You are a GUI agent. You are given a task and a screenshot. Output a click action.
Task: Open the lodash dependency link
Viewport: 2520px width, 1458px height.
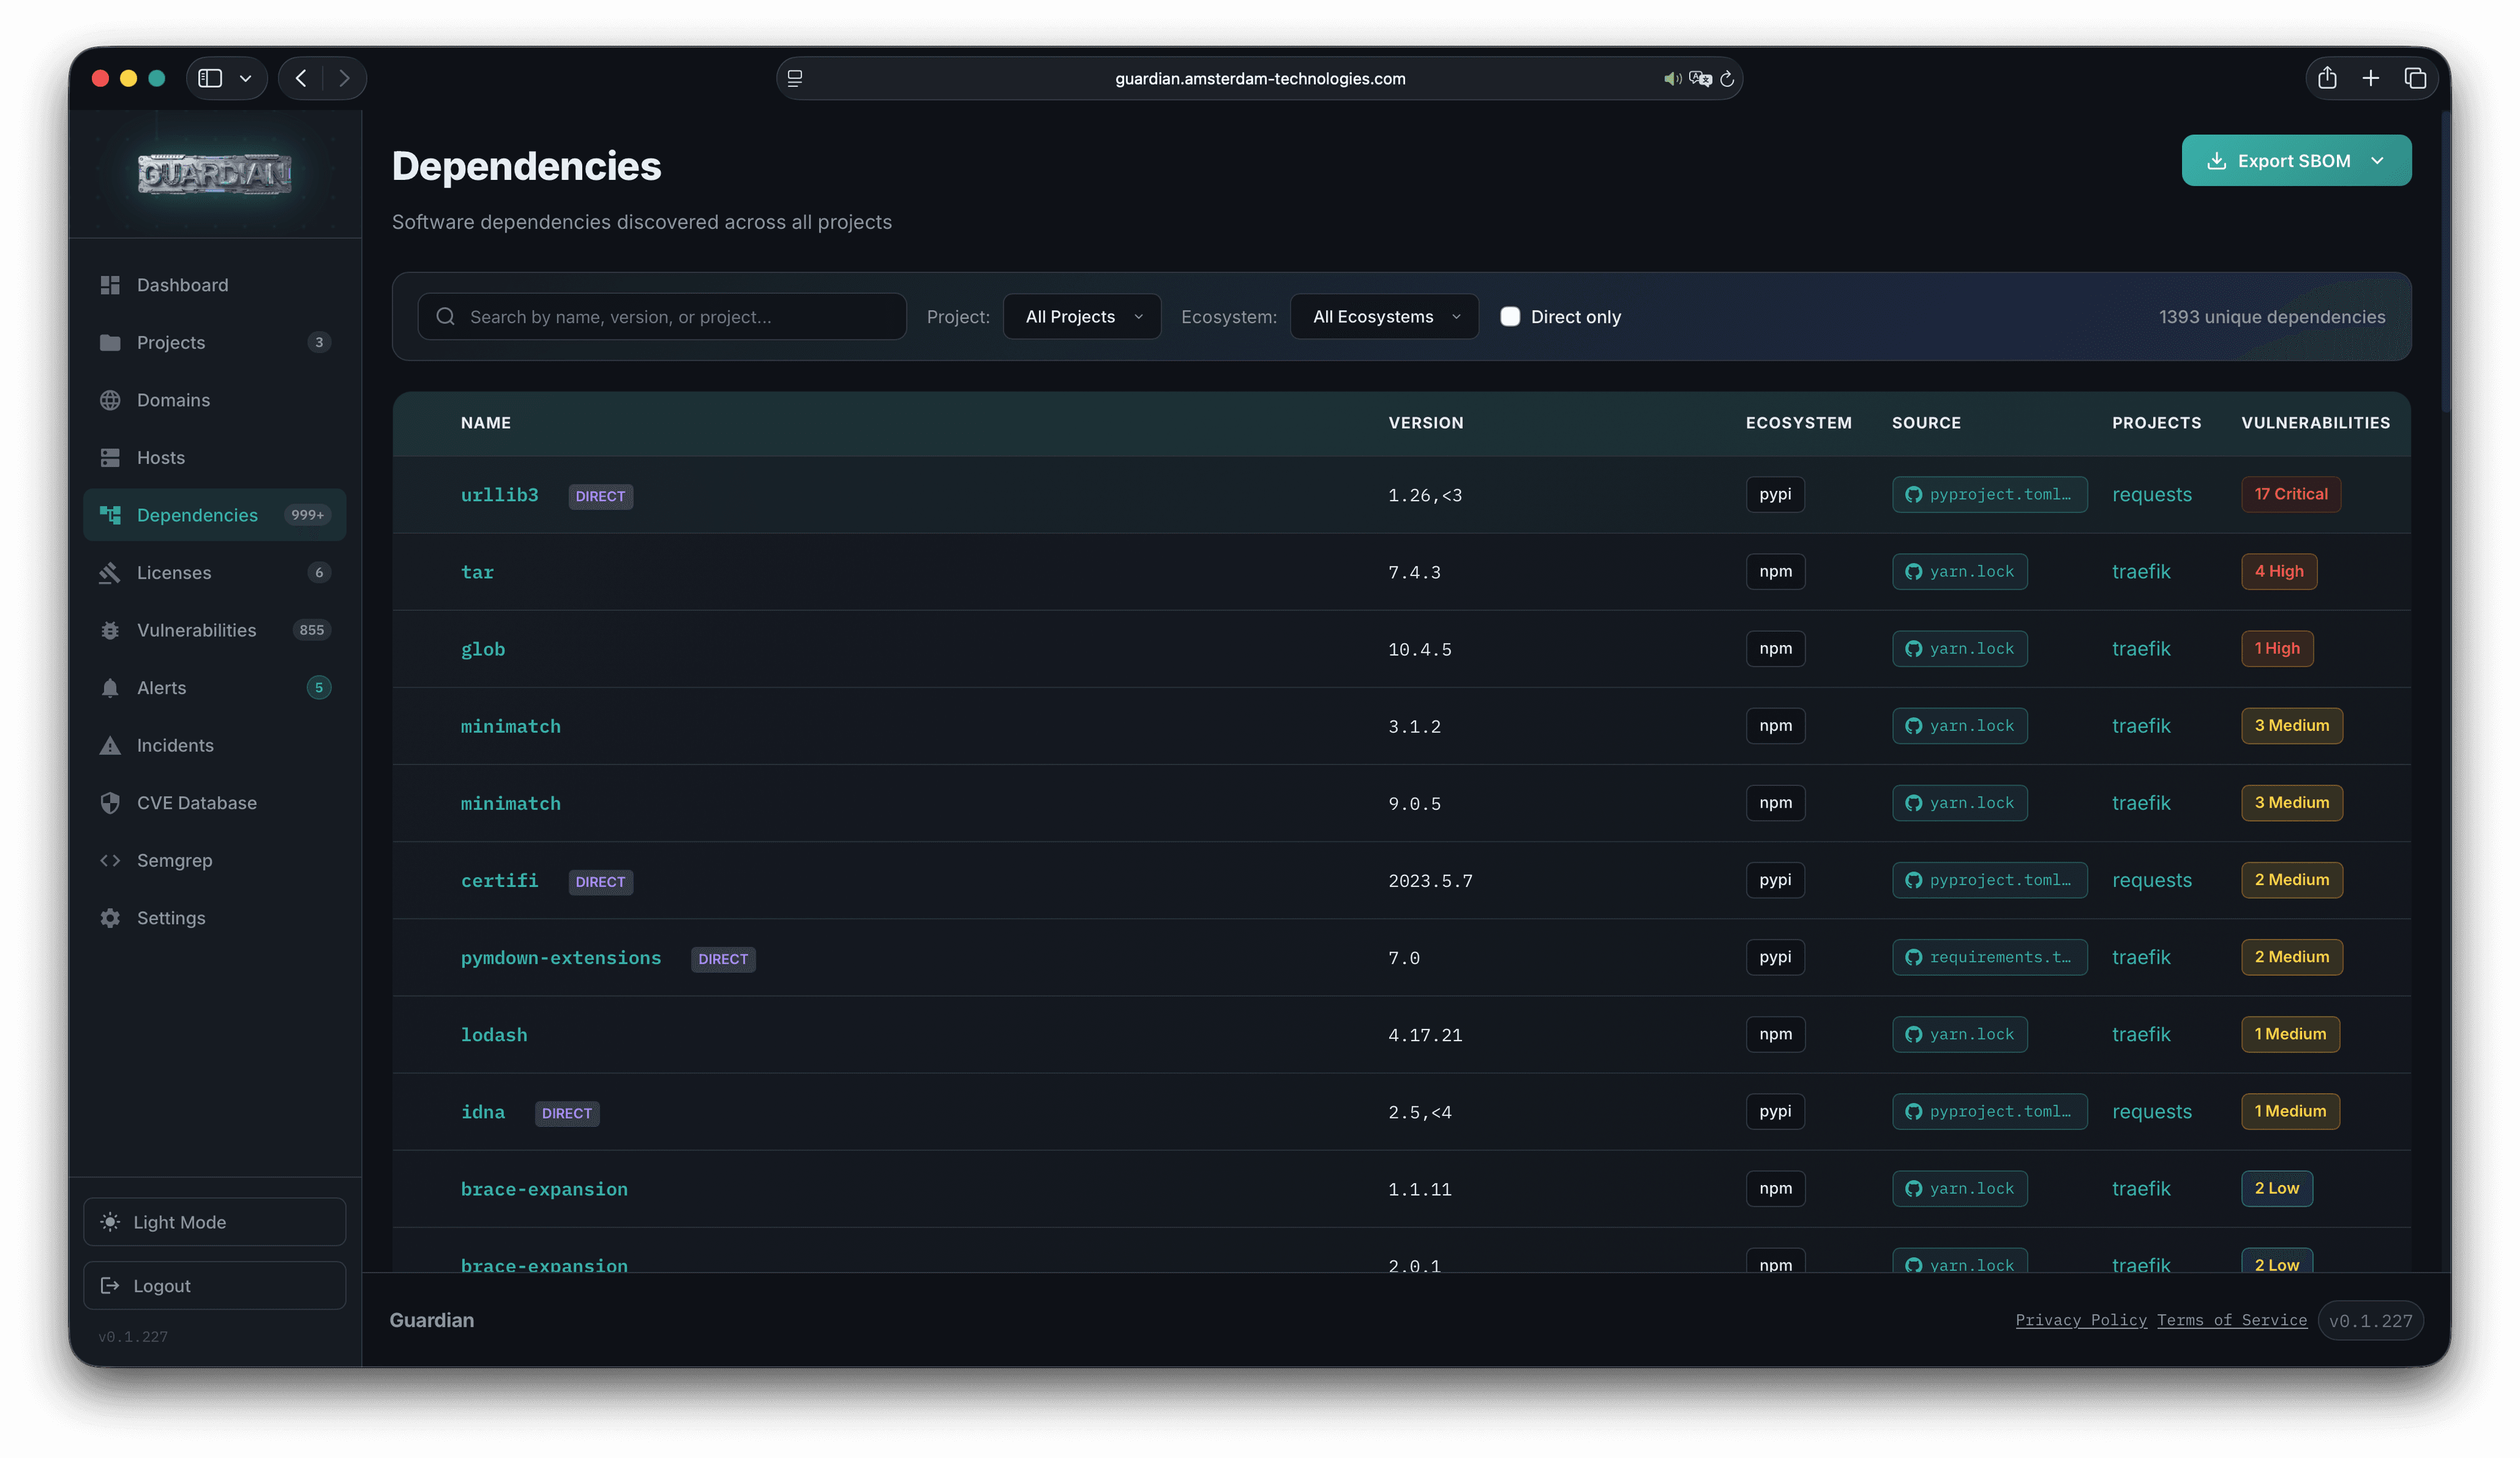pos(493,1035)
